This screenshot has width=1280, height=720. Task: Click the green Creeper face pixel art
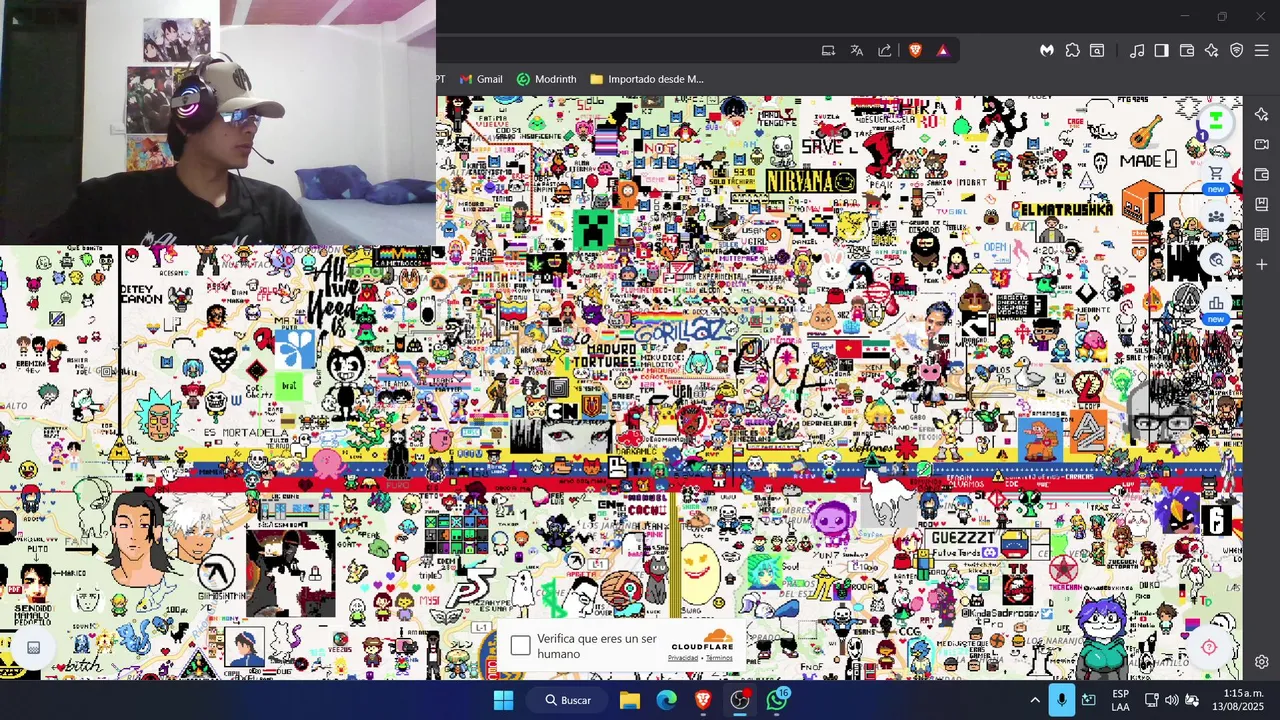[x=592, y=230]
